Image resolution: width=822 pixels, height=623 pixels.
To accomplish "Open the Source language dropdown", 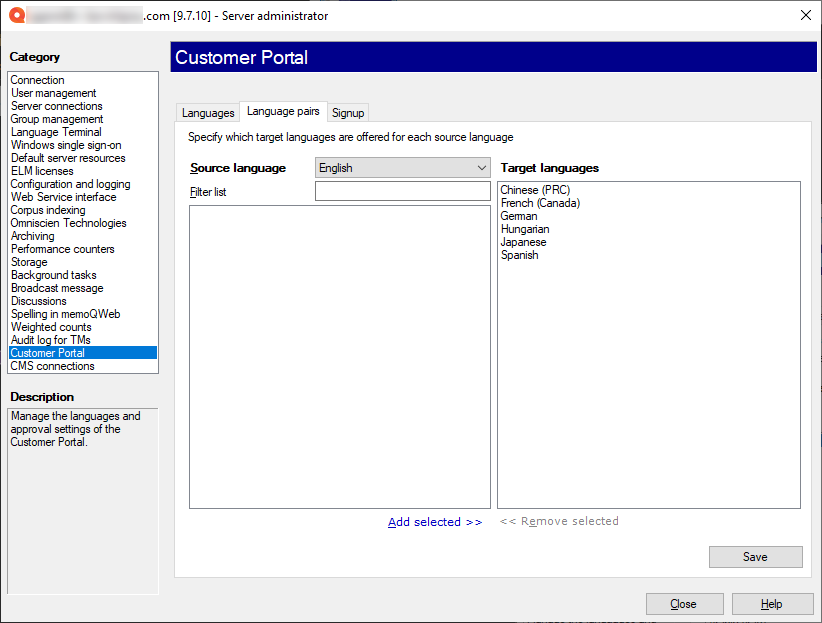I will [x=402, y=168].
